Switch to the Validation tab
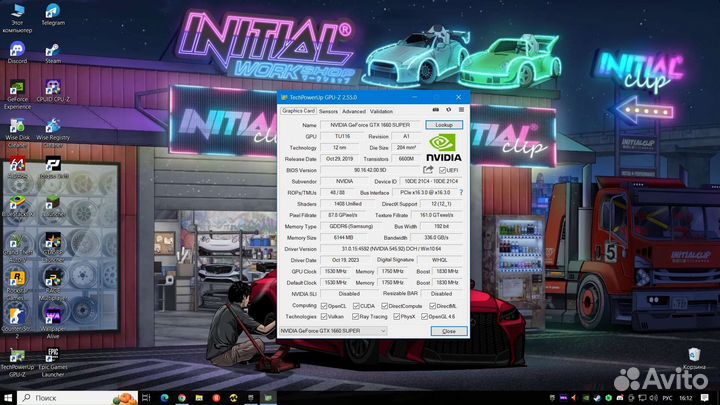720x405 pixels. pos(382,112)
